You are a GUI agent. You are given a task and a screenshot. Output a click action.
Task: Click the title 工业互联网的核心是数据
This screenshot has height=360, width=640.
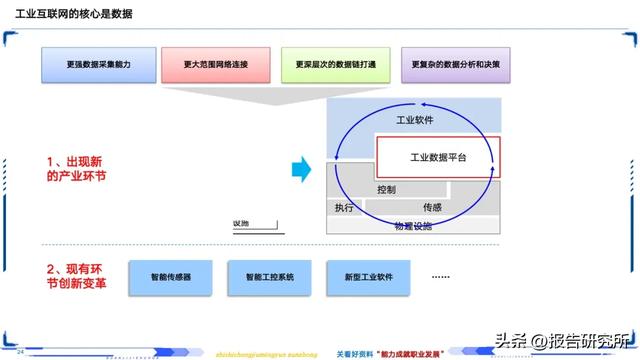coord(74,14)
